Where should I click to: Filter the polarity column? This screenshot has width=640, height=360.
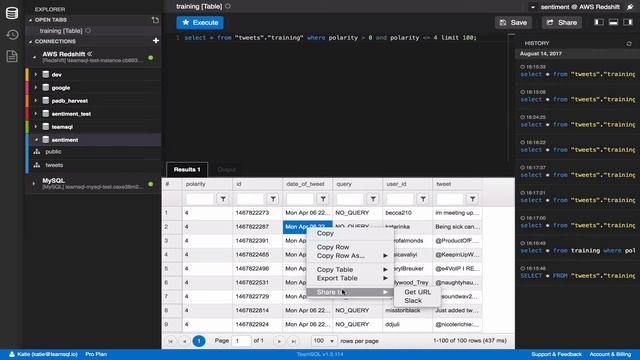[223, 199]
